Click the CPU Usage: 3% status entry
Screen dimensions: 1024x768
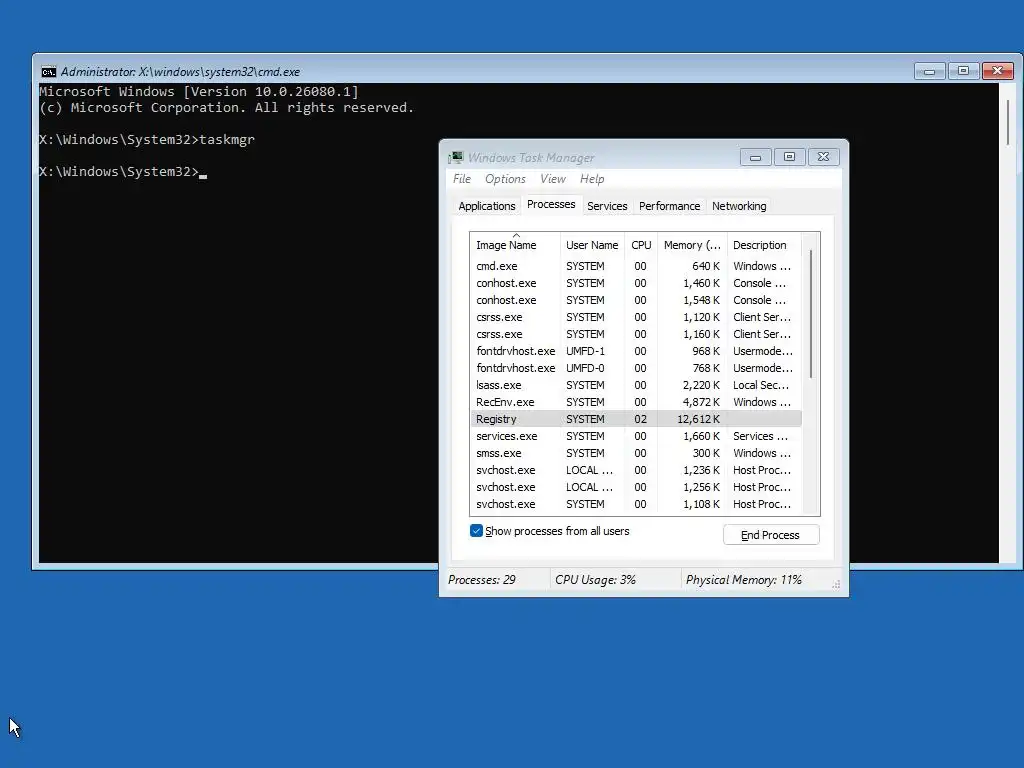(x=595, y=580)
